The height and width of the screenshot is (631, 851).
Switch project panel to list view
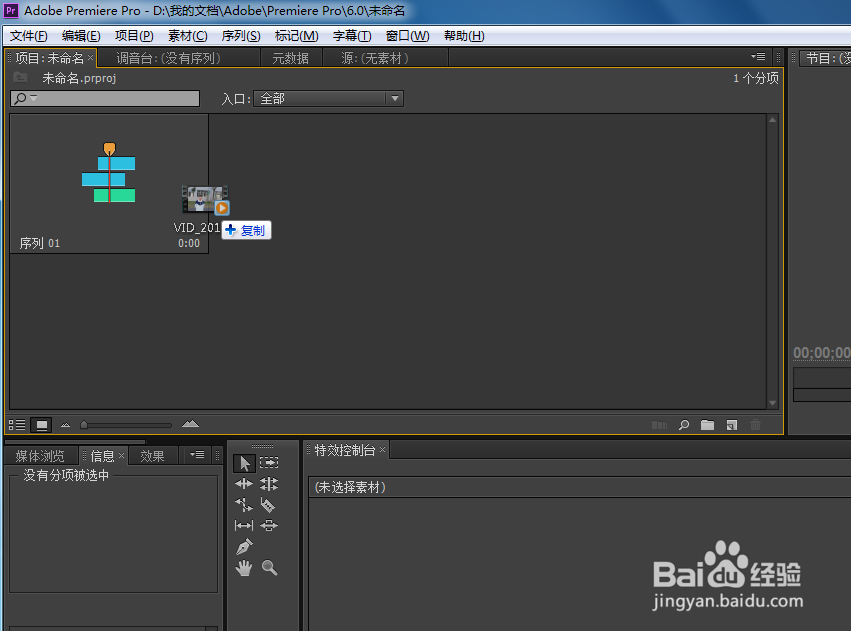17,425
